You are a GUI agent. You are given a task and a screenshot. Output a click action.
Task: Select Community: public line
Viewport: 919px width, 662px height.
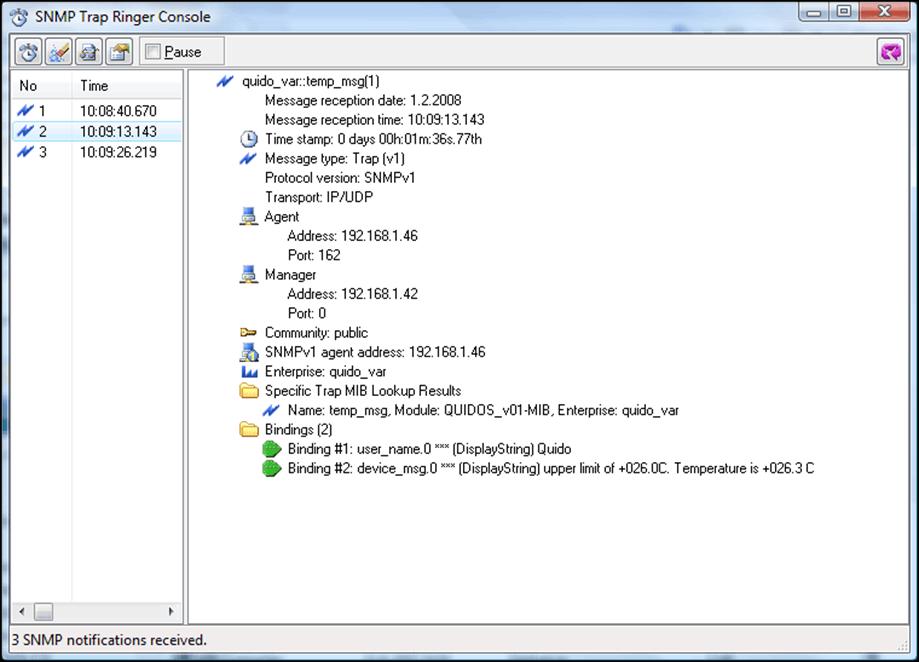[316, 332]
